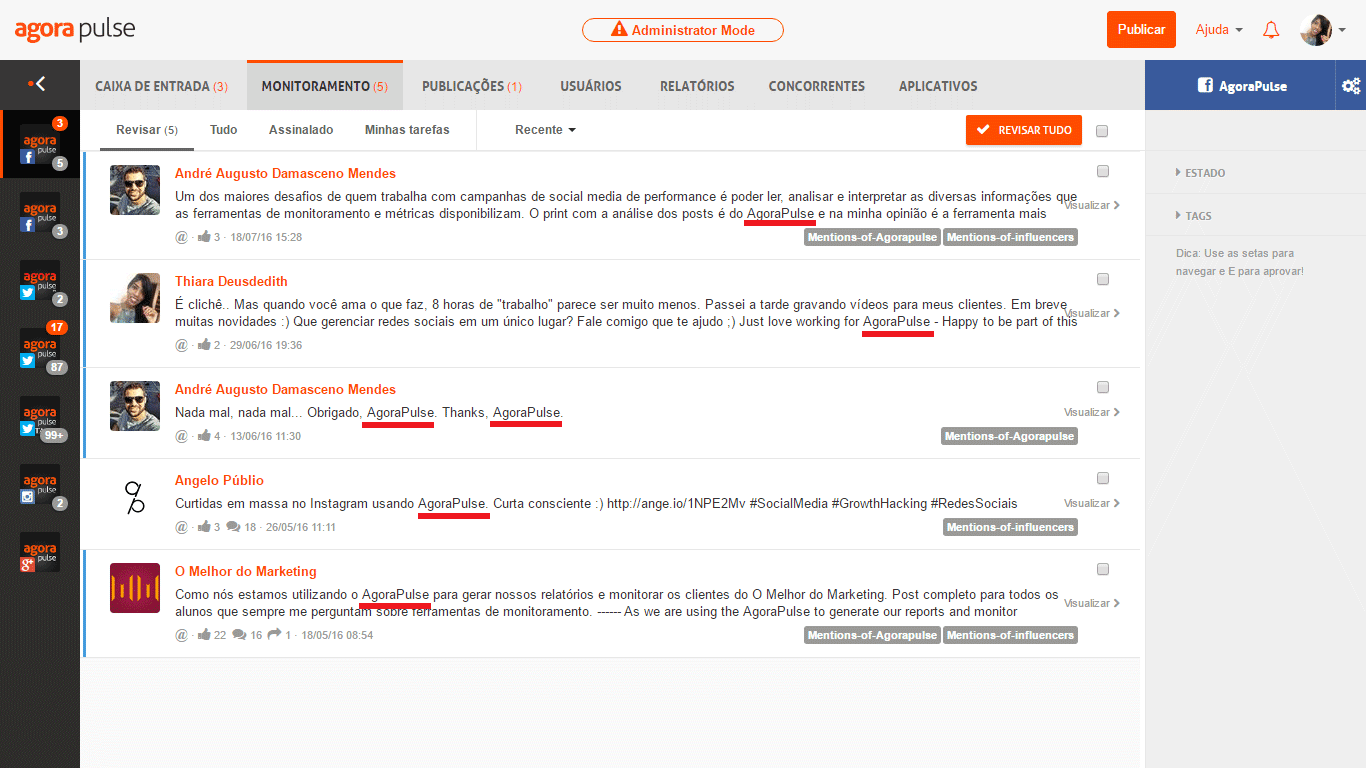Check the box for Thiara Deusdedith's post
Screen dimensions: 1366x768
coord(1103,279)
